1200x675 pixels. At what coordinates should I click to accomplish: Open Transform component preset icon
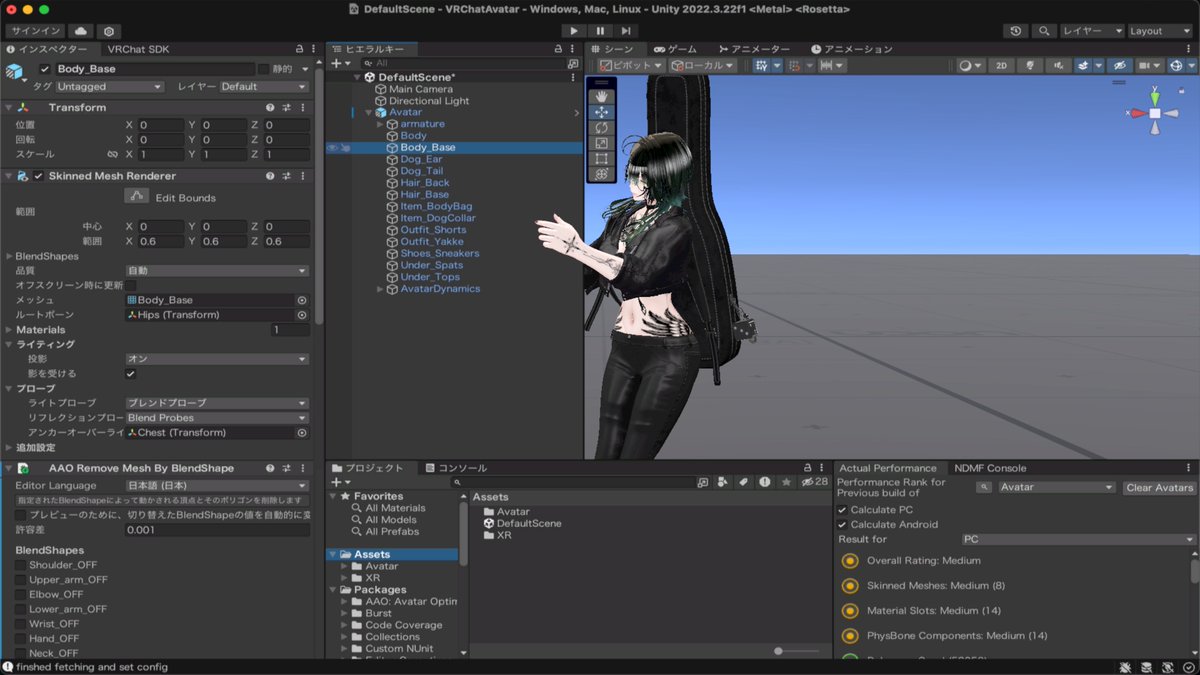click(x=286, y=107)
